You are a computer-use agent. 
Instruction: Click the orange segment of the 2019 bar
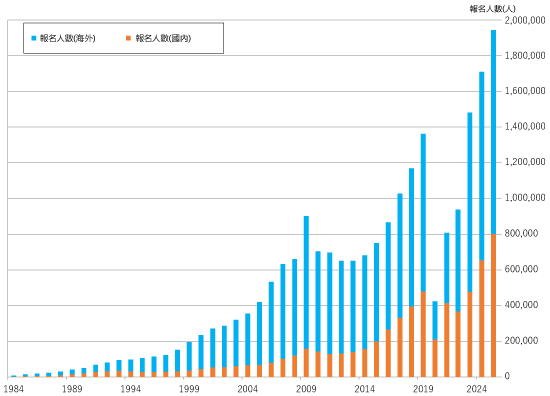pos(423,334)
